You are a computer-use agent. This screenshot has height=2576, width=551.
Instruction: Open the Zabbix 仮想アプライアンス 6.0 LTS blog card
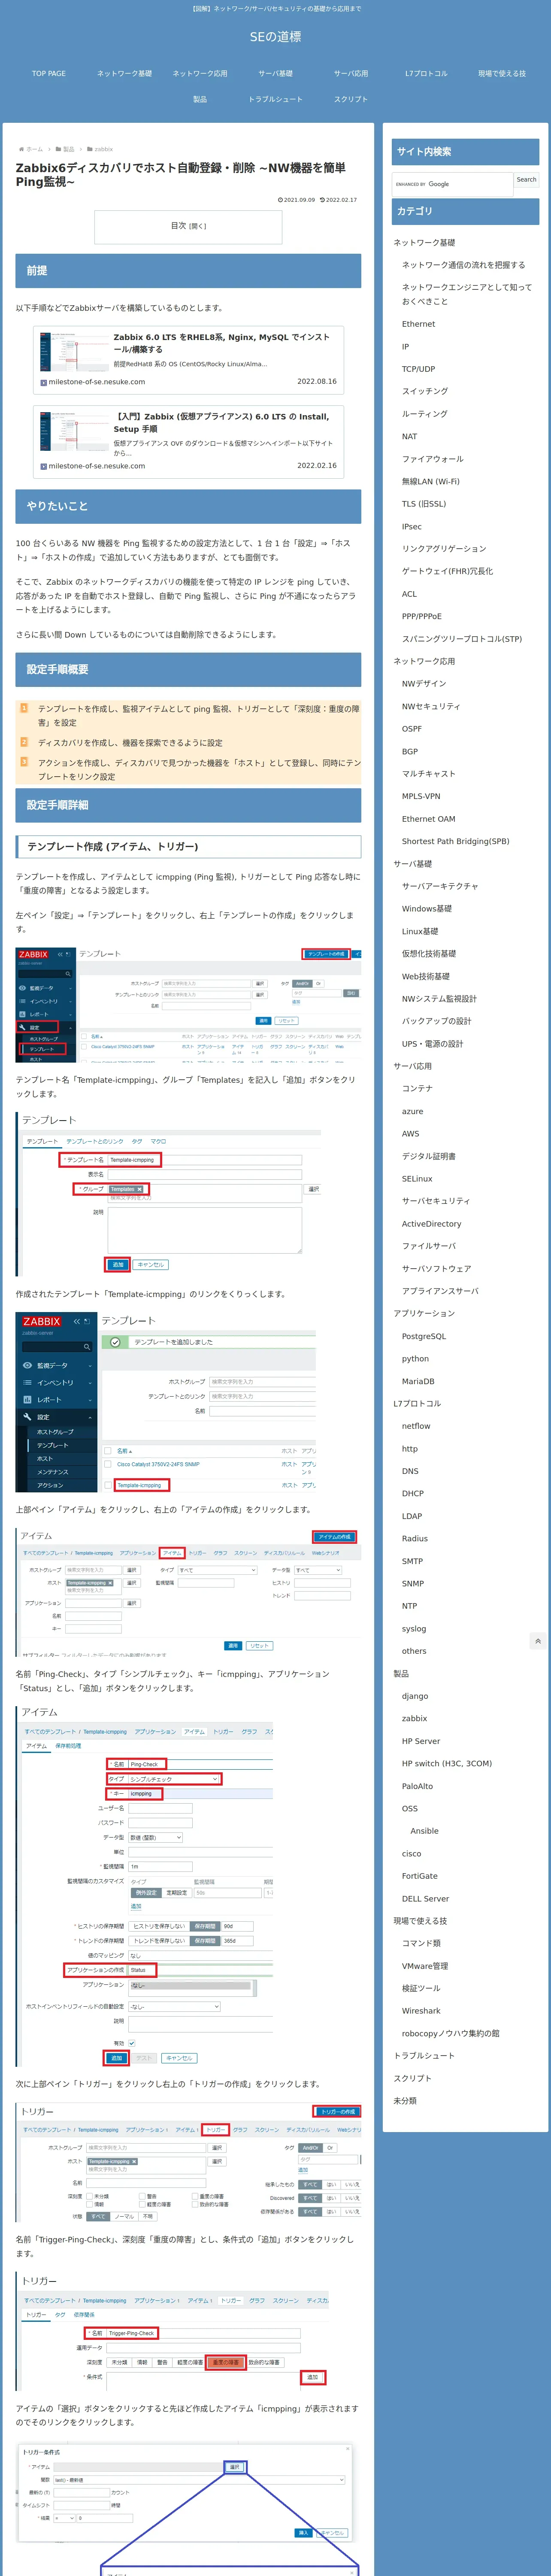pyautogui.click(x=188, y=442)
